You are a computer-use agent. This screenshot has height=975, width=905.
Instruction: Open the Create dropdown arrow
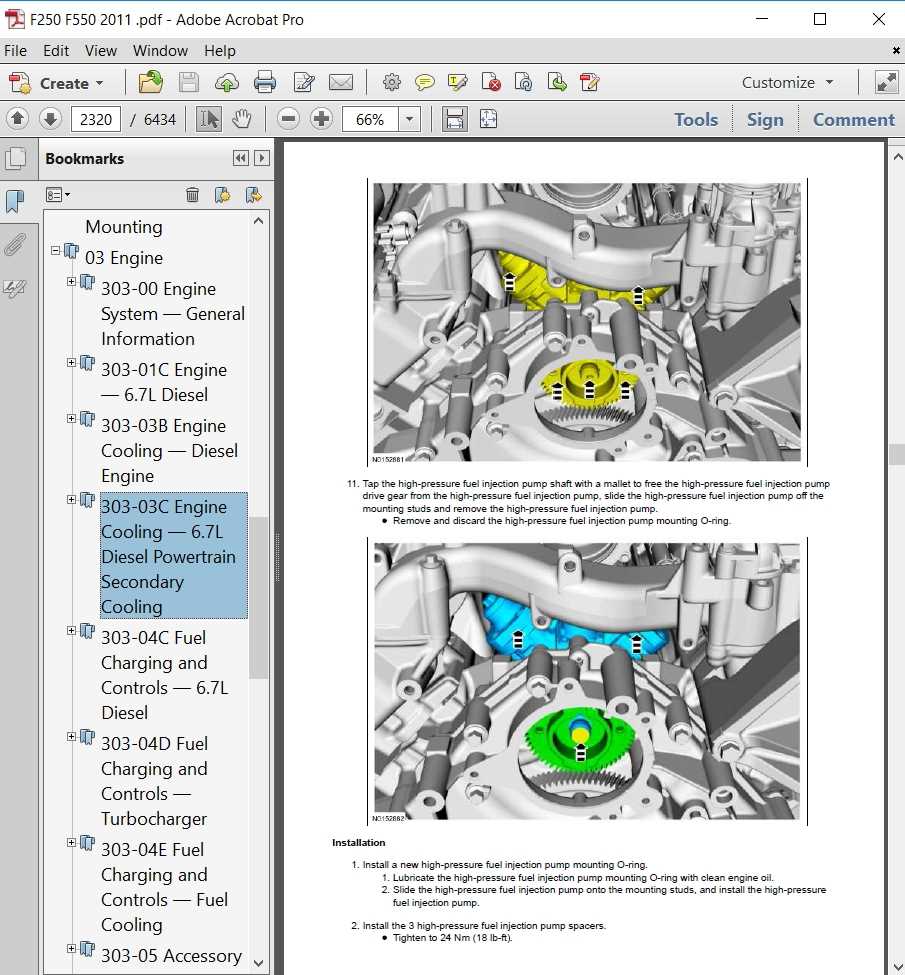click(x=100, y=83)
